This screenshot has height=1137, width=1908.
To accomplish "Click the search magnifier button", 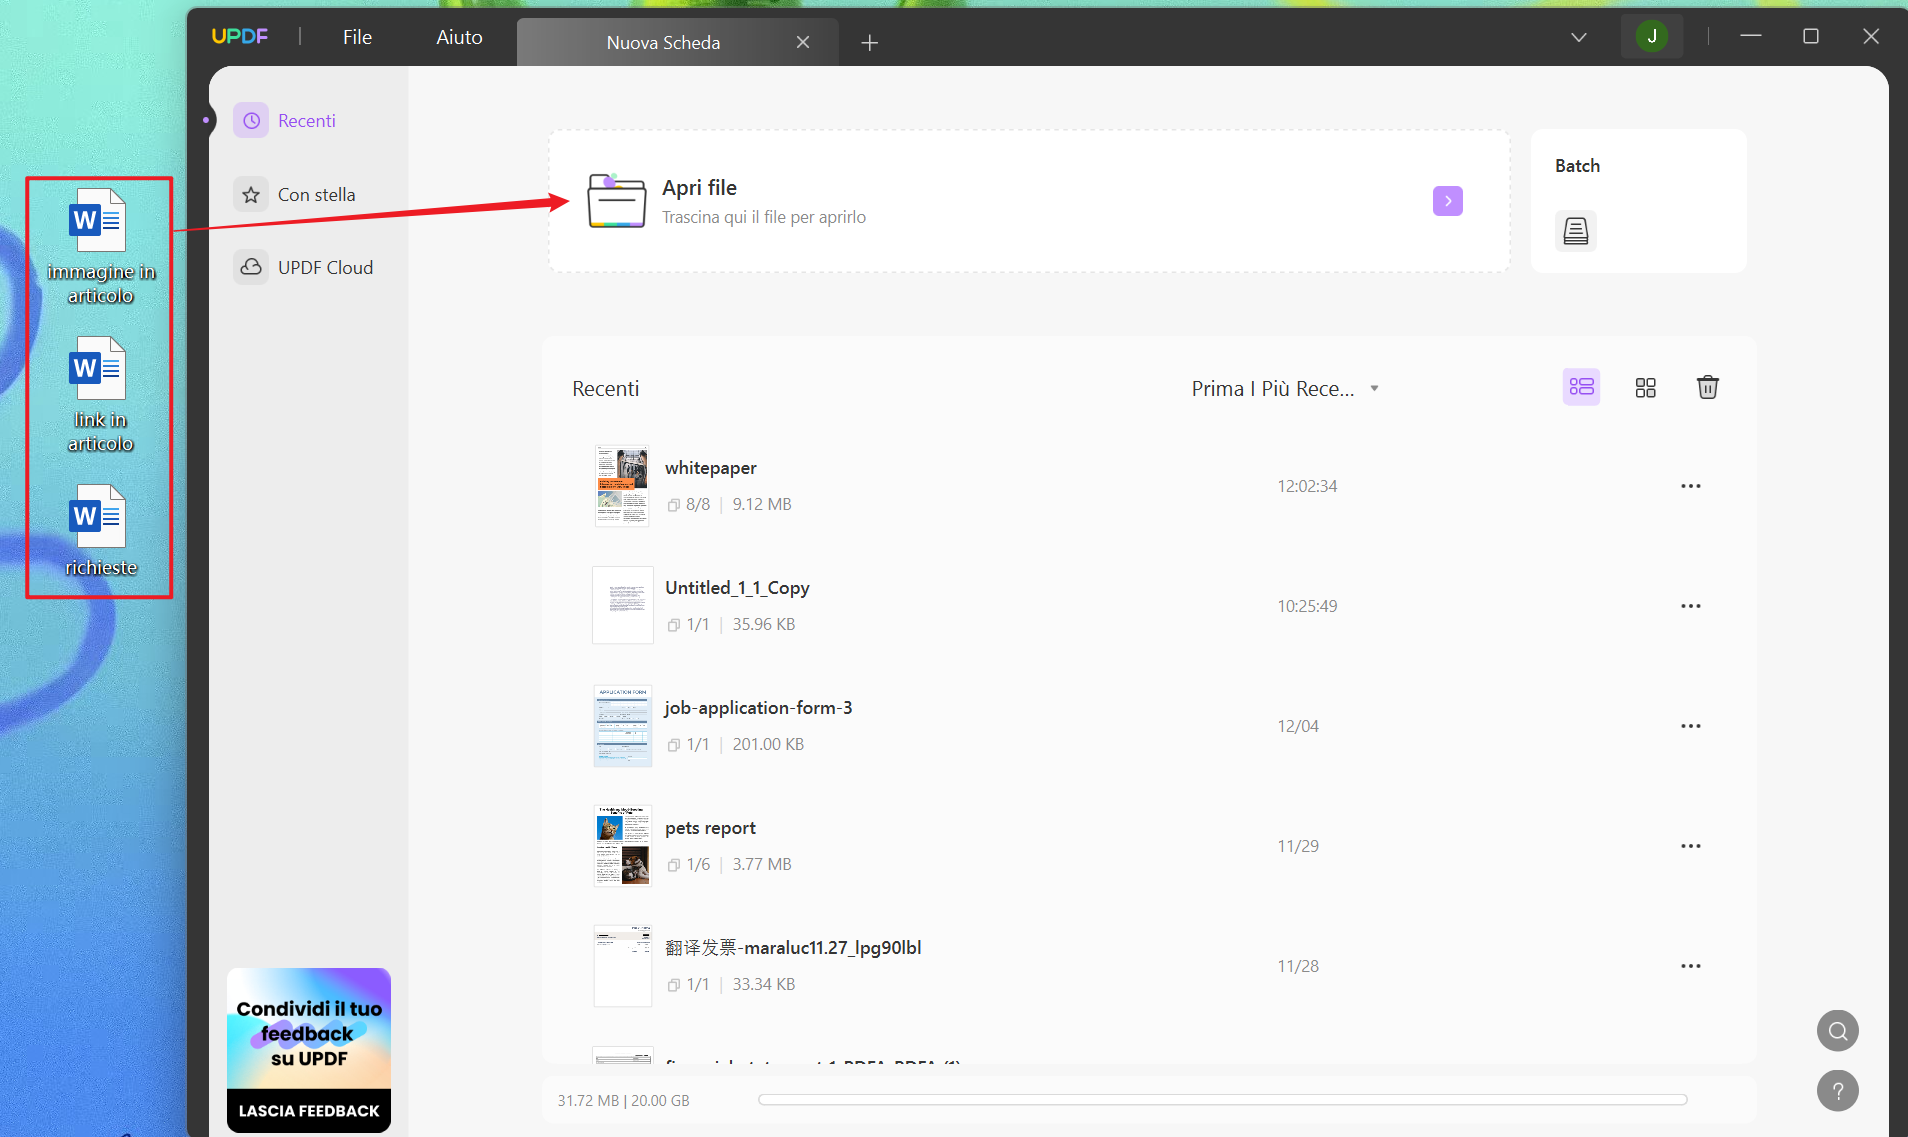I will (1837, 1031).
